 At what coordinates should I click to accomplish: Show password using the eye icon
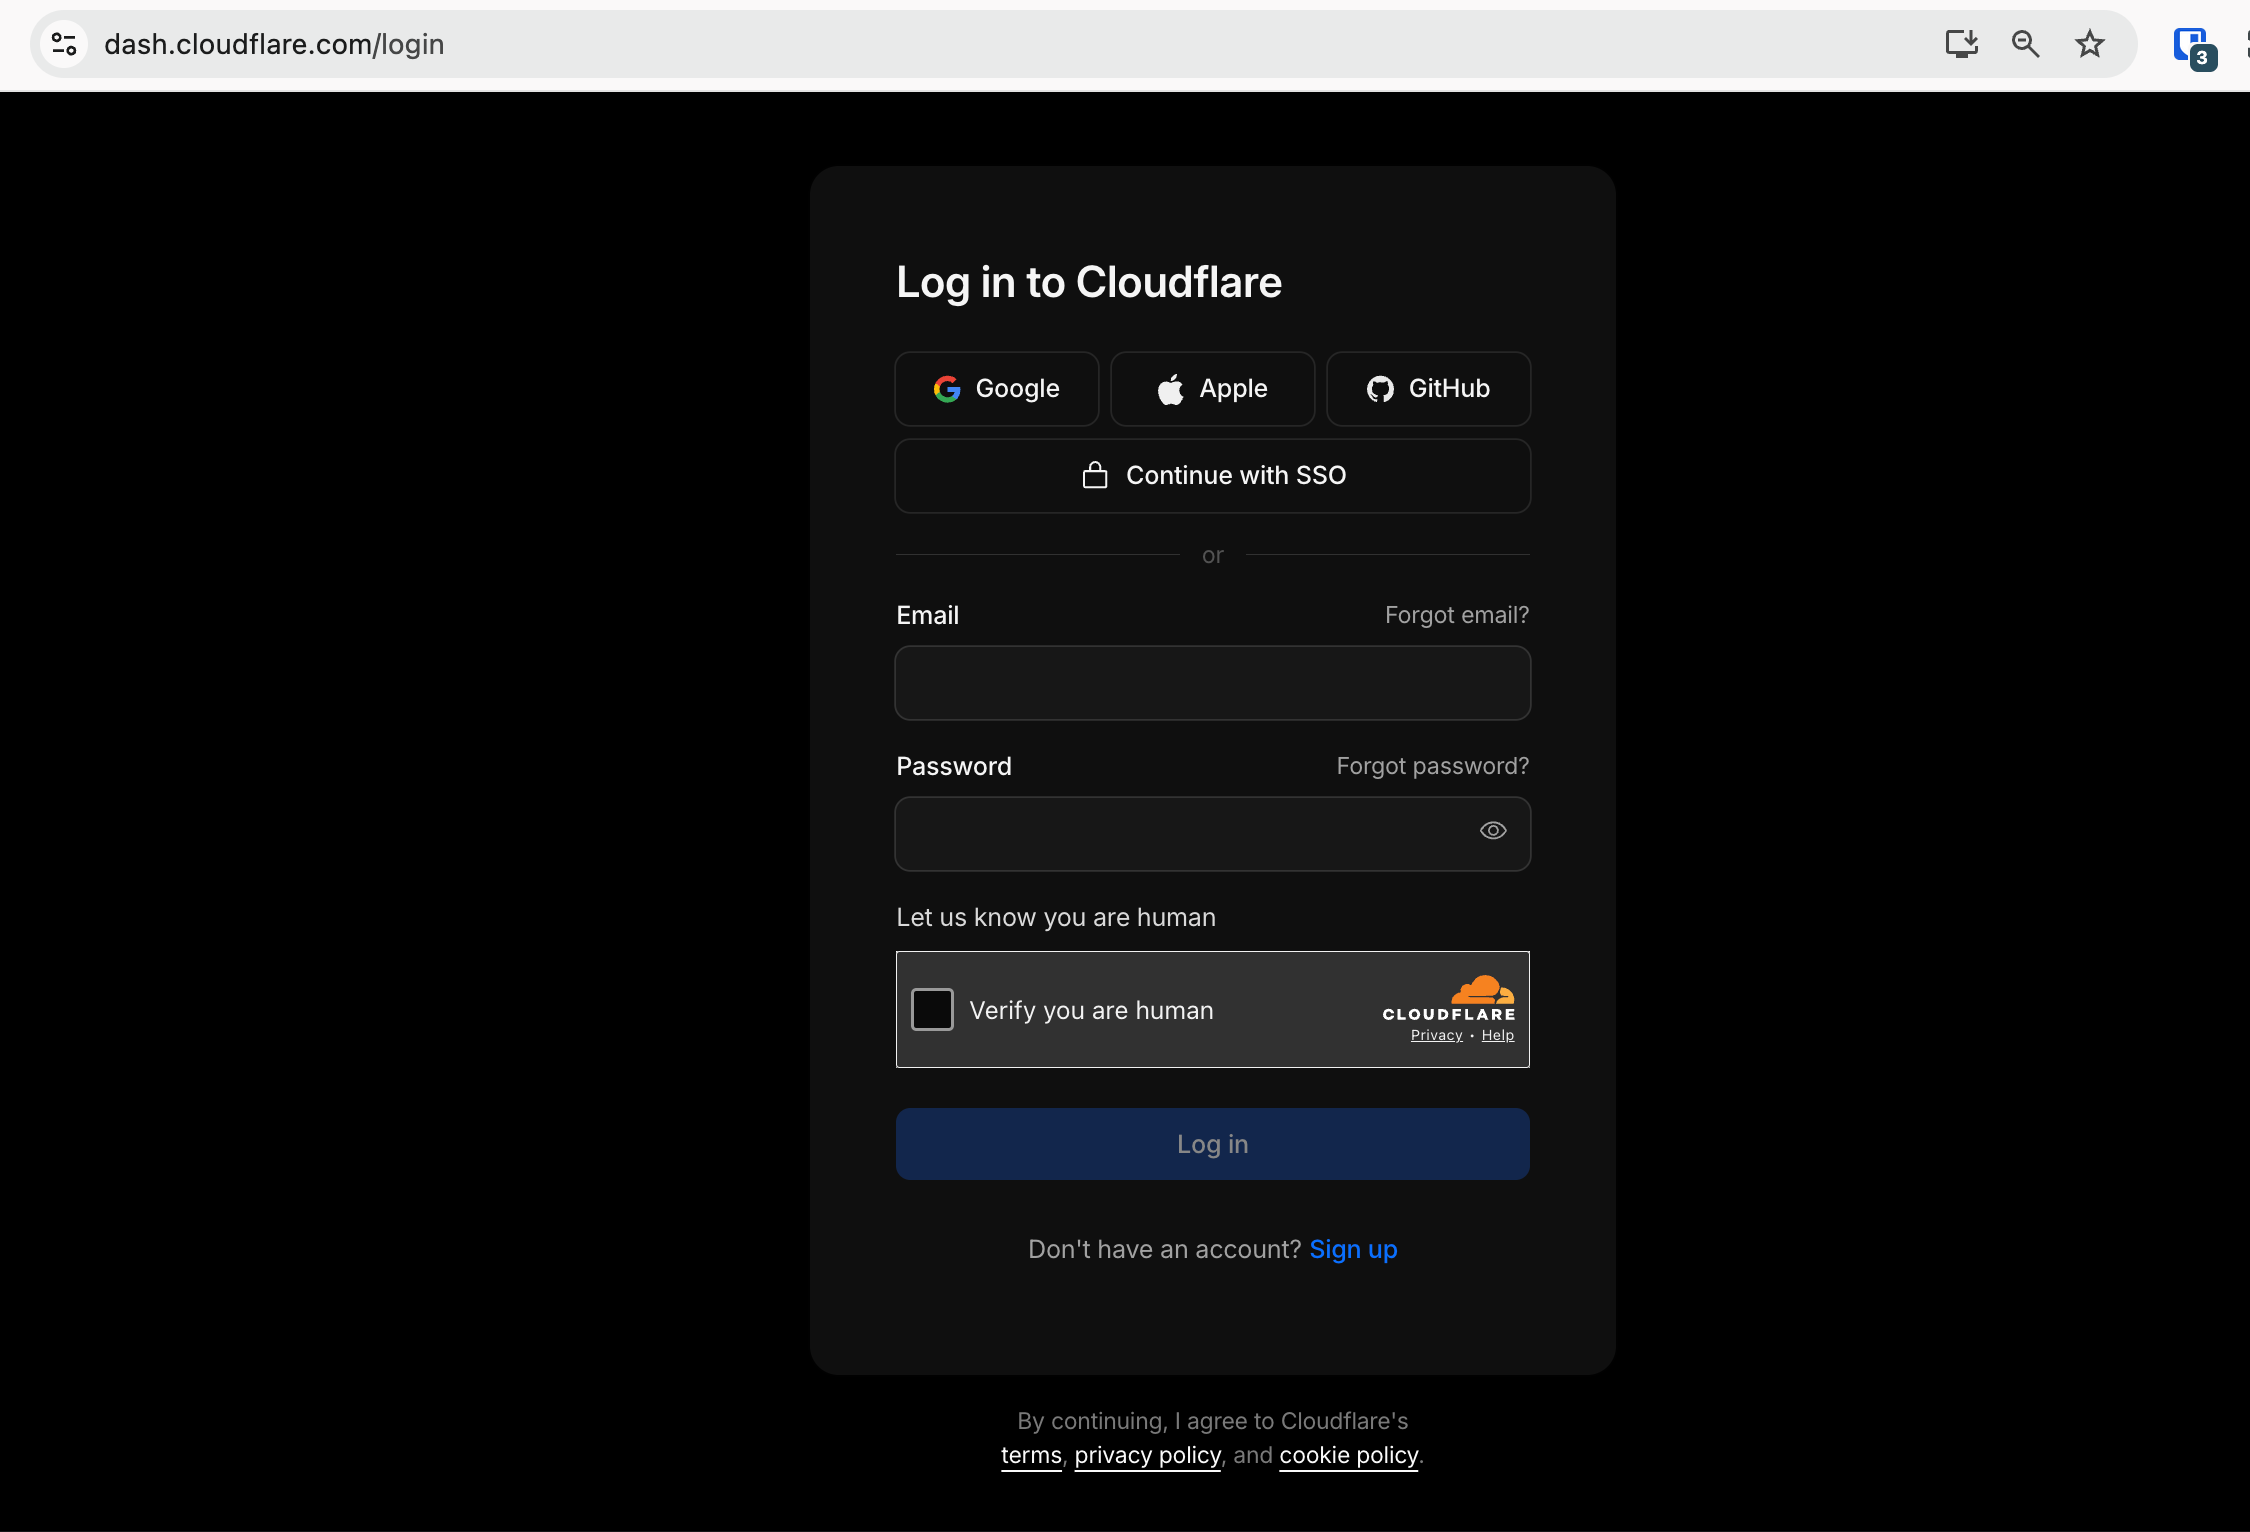pyautogui.click(x=1493, y=831)
